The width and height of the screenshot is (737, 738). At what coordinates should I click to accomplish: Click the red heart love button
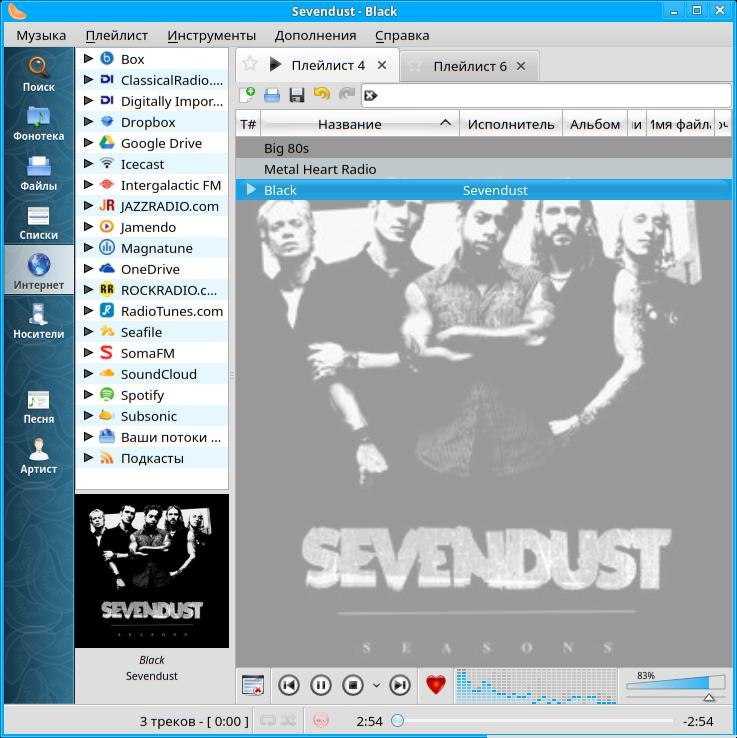pyautogui.click(x=436, y=685)
